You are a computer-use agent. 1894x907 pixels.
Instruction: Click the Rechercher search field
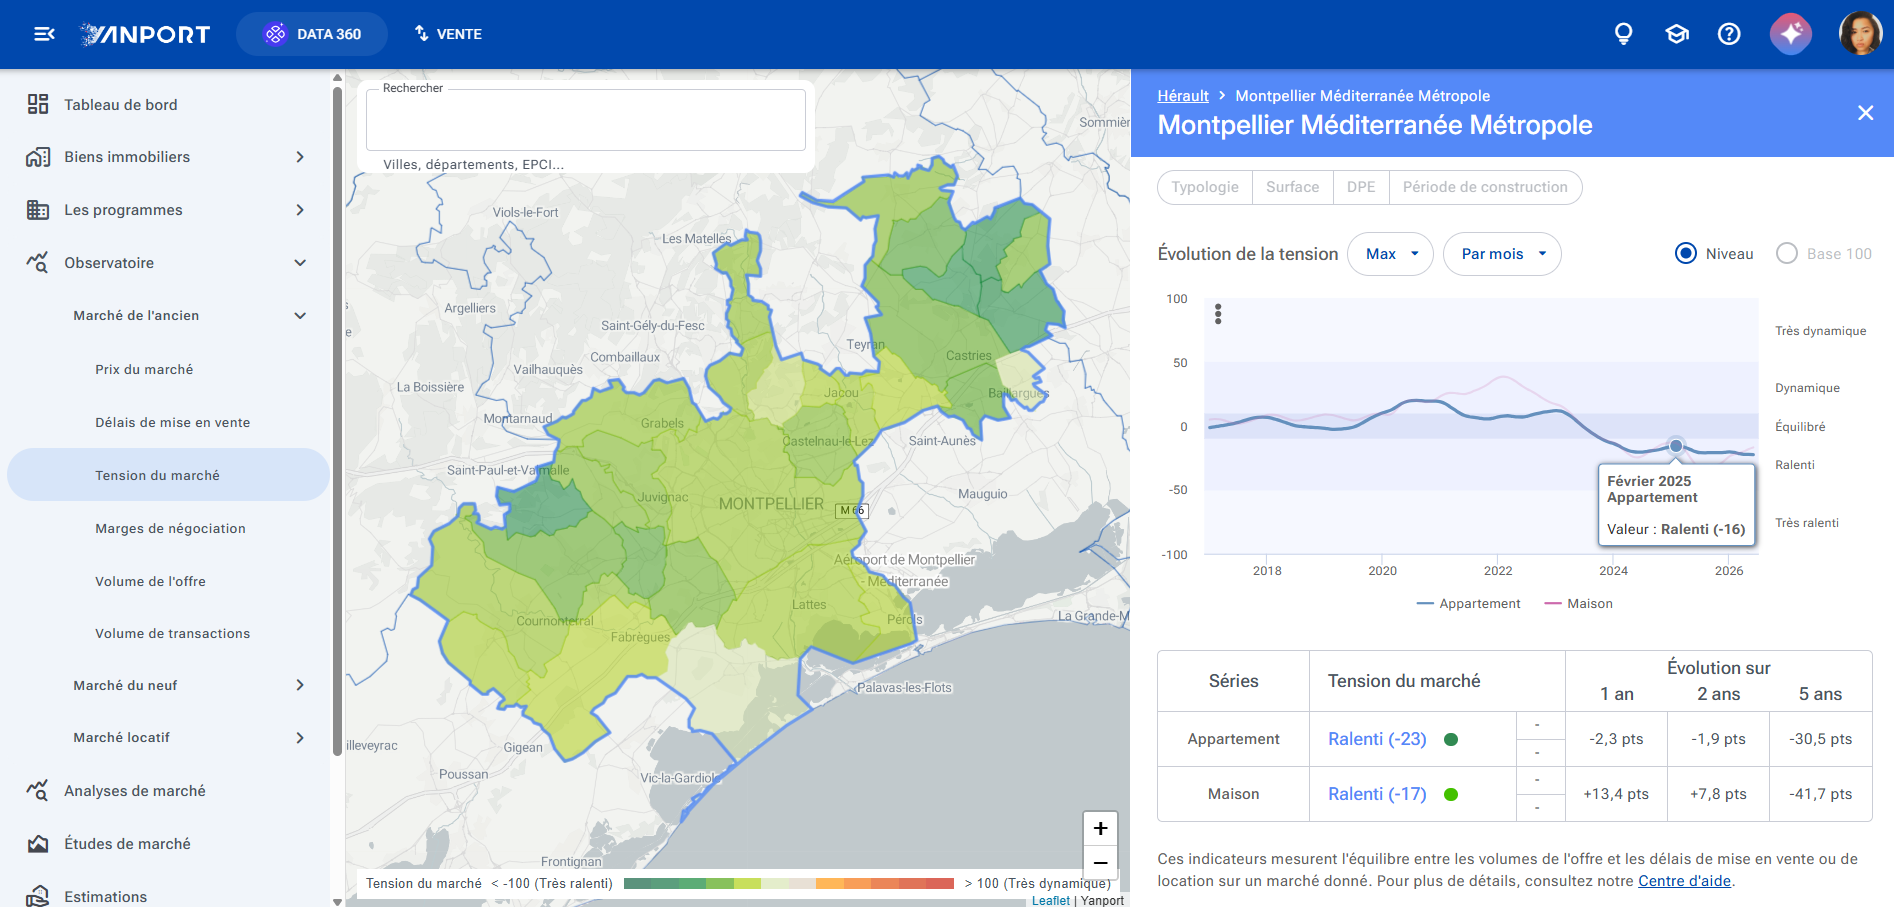coord(586,120)
